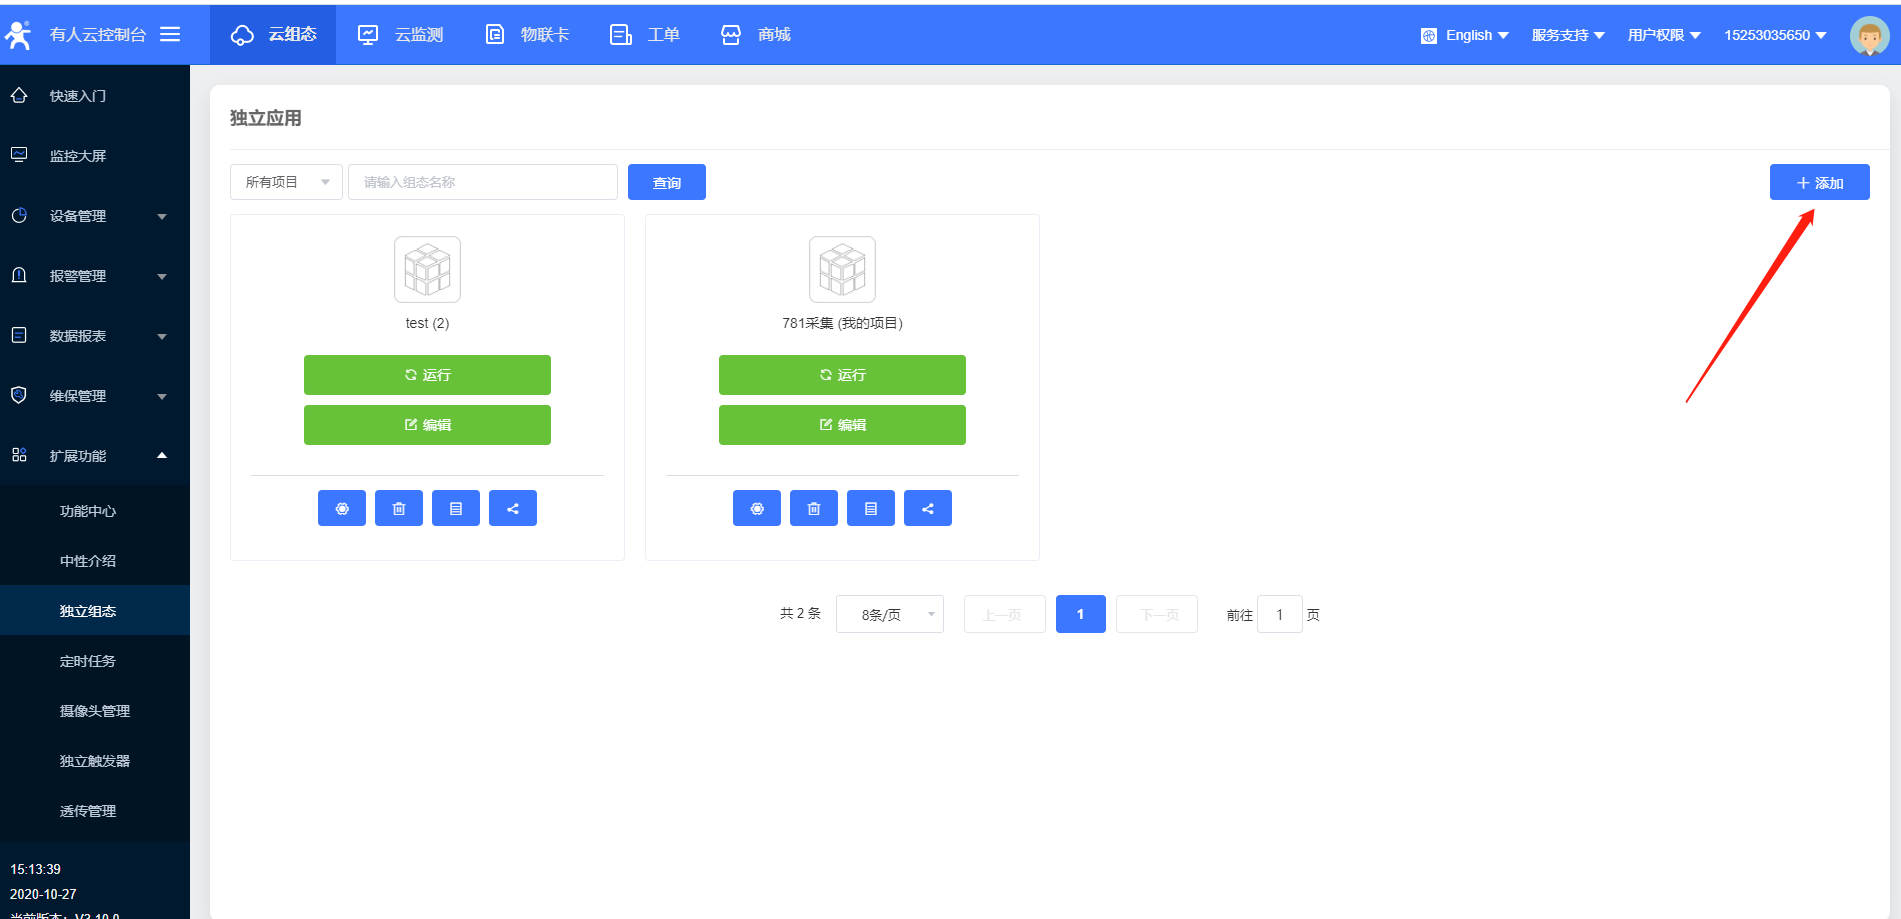The image size is (1901, 919).
Task: Open the 所有项目 project filter dropdown
Action: tap(286, 182)
